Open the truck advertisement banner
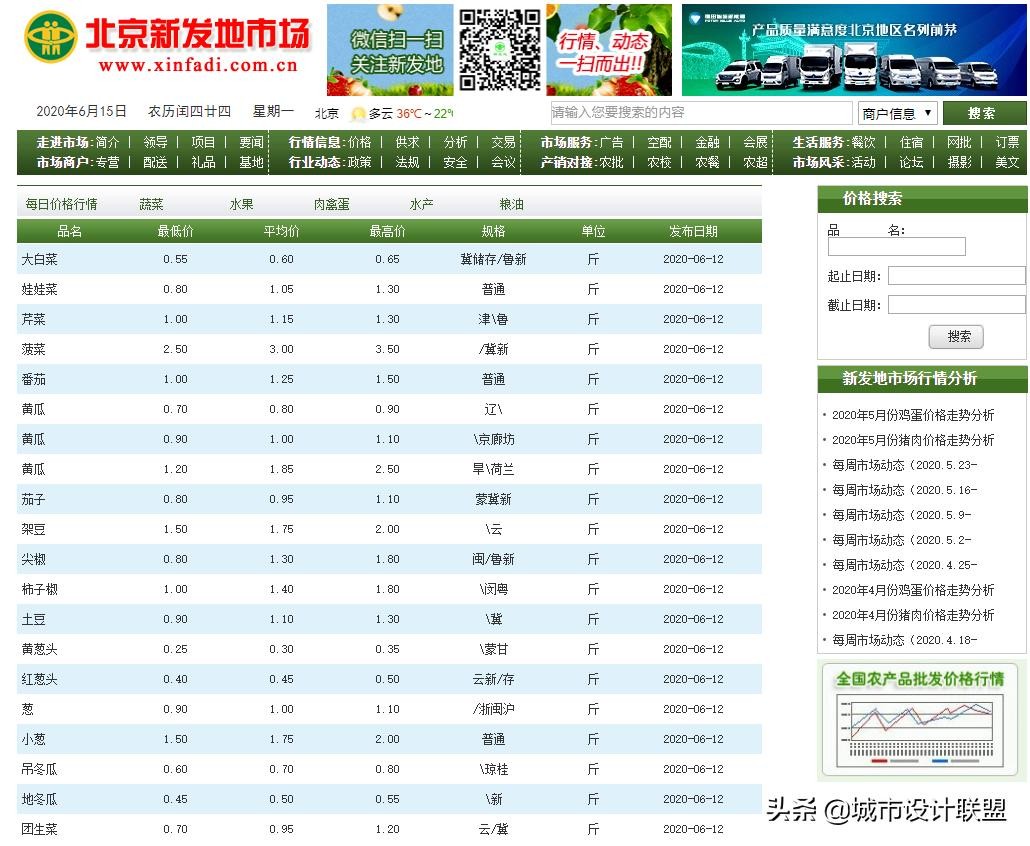Screen dimensions: 1030x846 tap(854, 50)
